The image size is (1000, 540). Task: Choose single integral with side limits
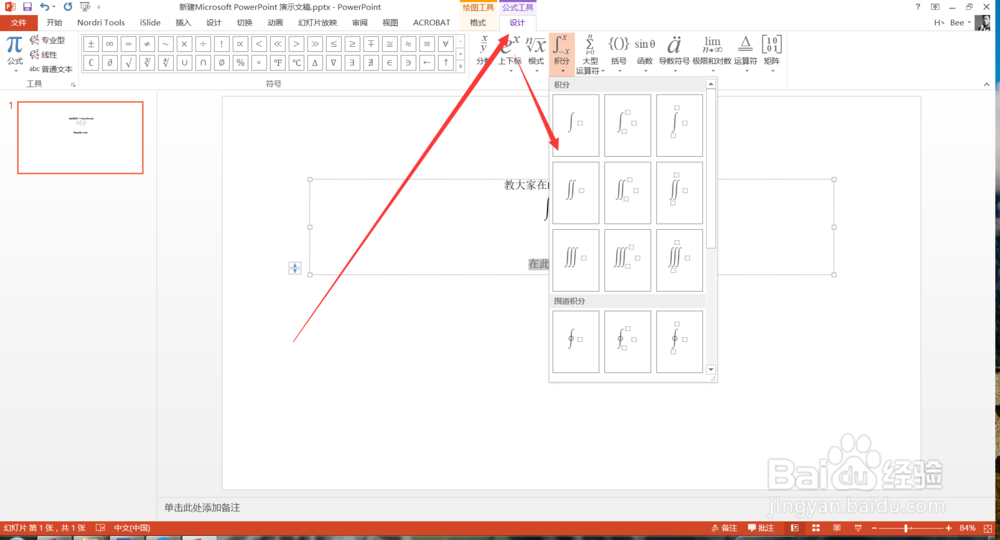[x=628, y=125]
